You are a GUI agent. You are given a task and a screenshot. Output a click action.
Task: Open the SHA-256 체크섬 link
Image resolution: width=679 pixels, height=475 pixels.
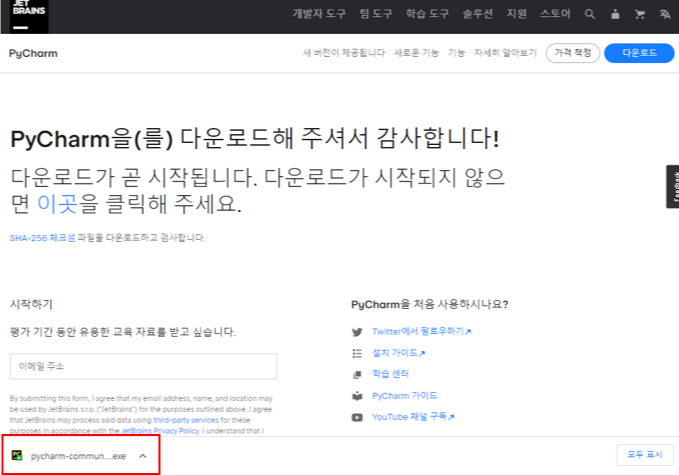pos(42,238)
